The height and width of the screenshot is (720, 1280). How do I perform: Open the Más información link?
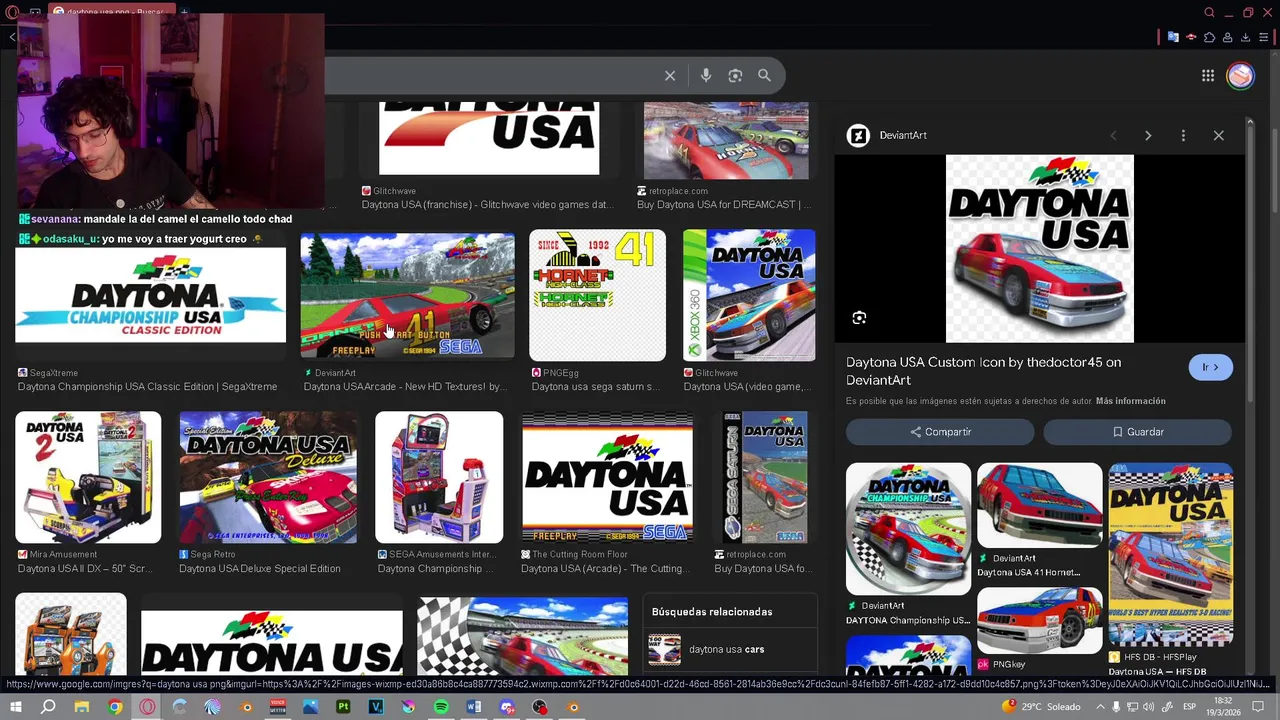(1130, 401)
